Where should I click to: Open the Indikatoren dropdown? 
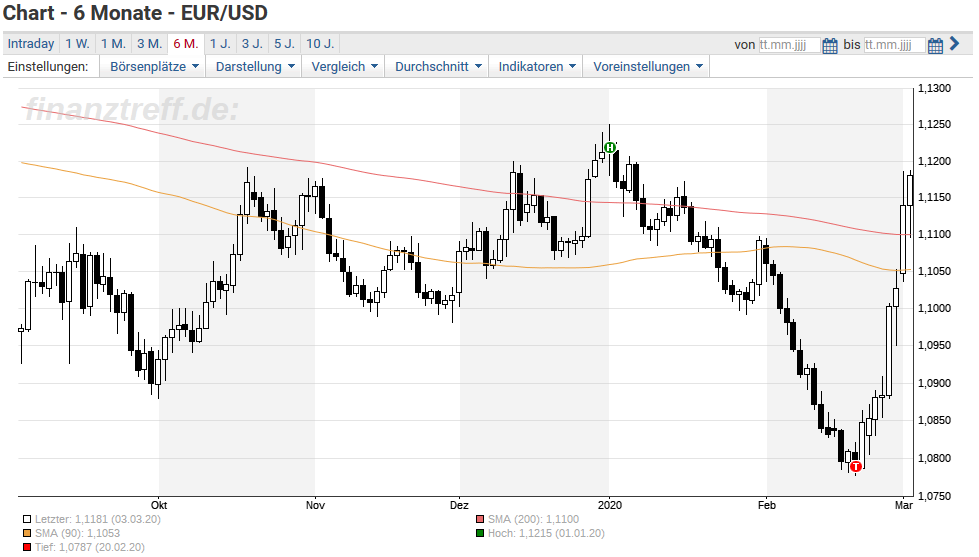(x=536, y=66)
